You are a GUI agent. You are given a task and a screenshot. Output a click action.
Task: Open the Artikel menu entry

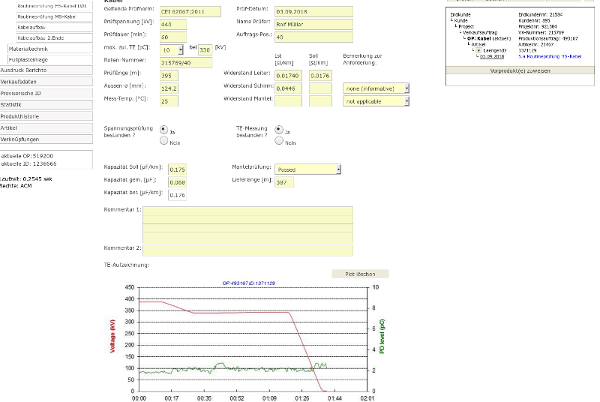pyautogui.click(x=46, y=128)
